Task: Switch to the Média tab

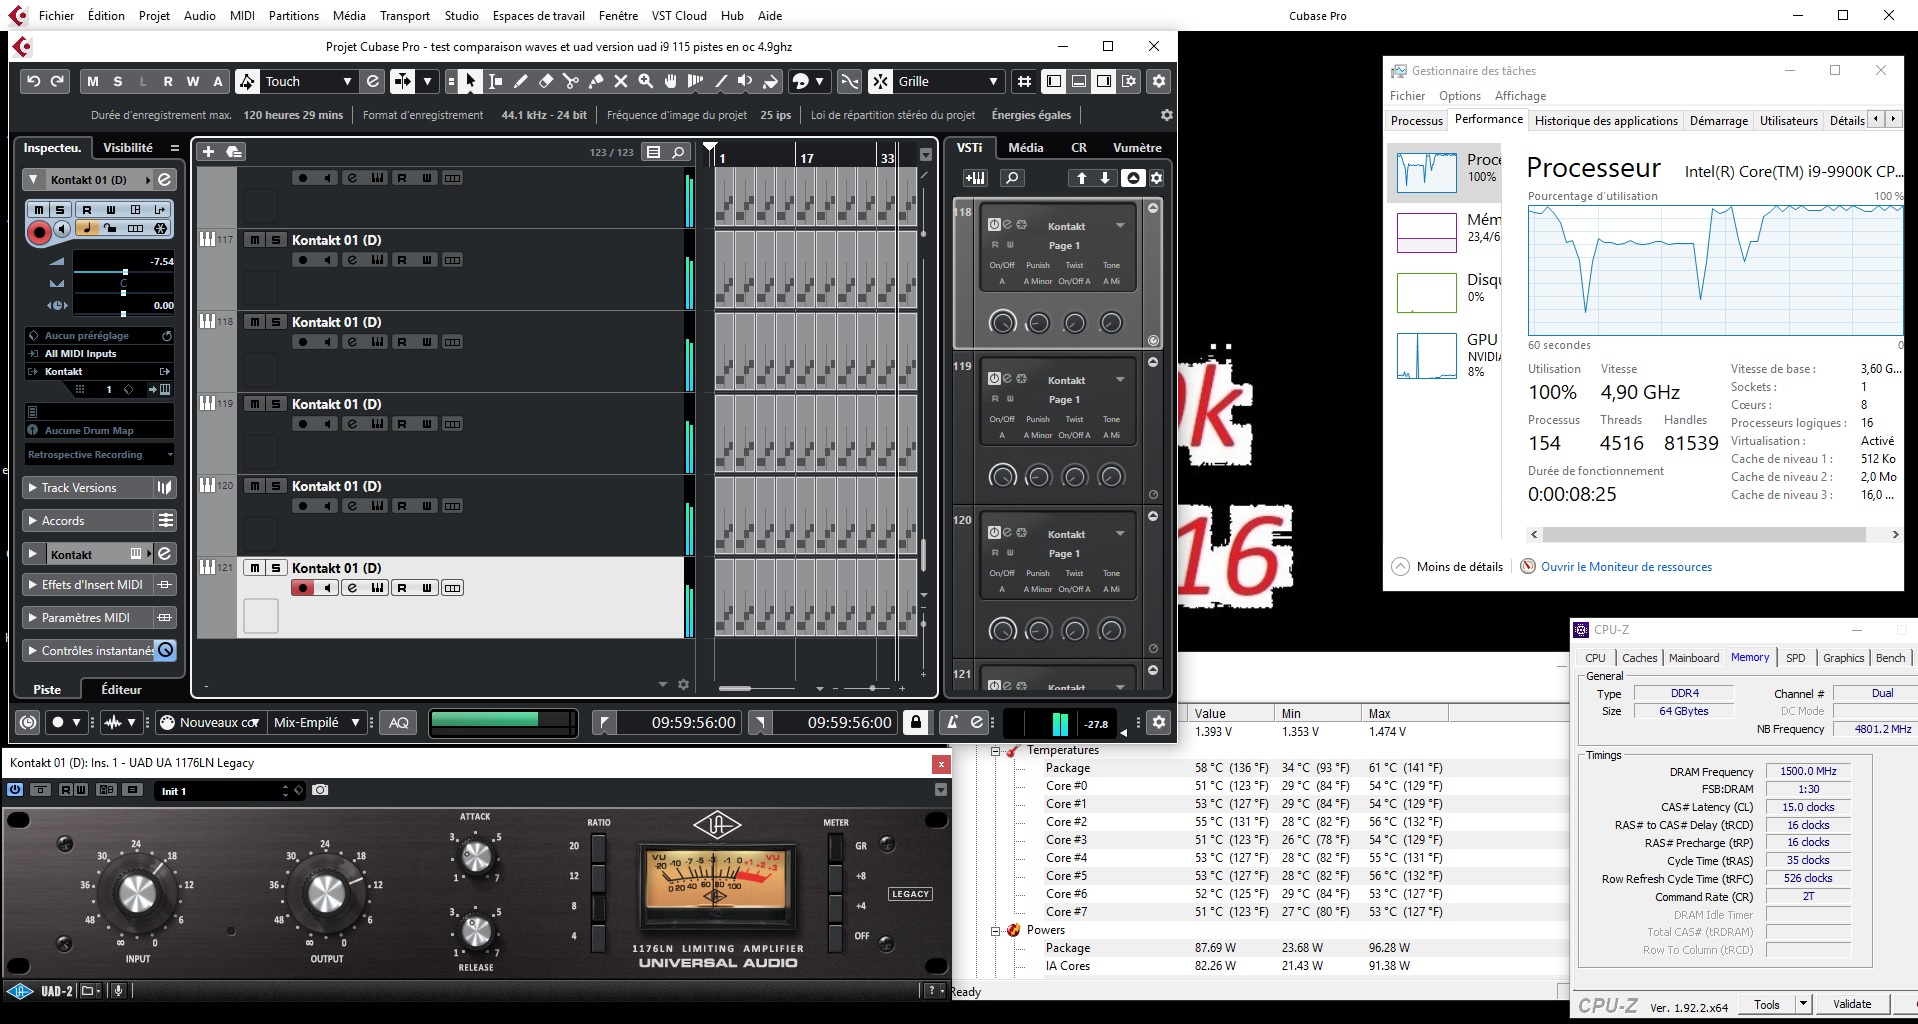Action: (x=1025, y=148)
